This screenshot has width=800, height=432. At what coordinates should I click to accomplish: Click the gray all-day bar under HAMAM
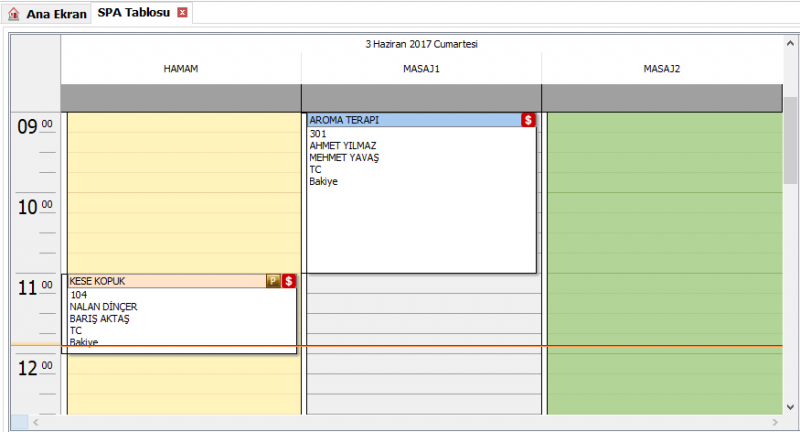181,98
